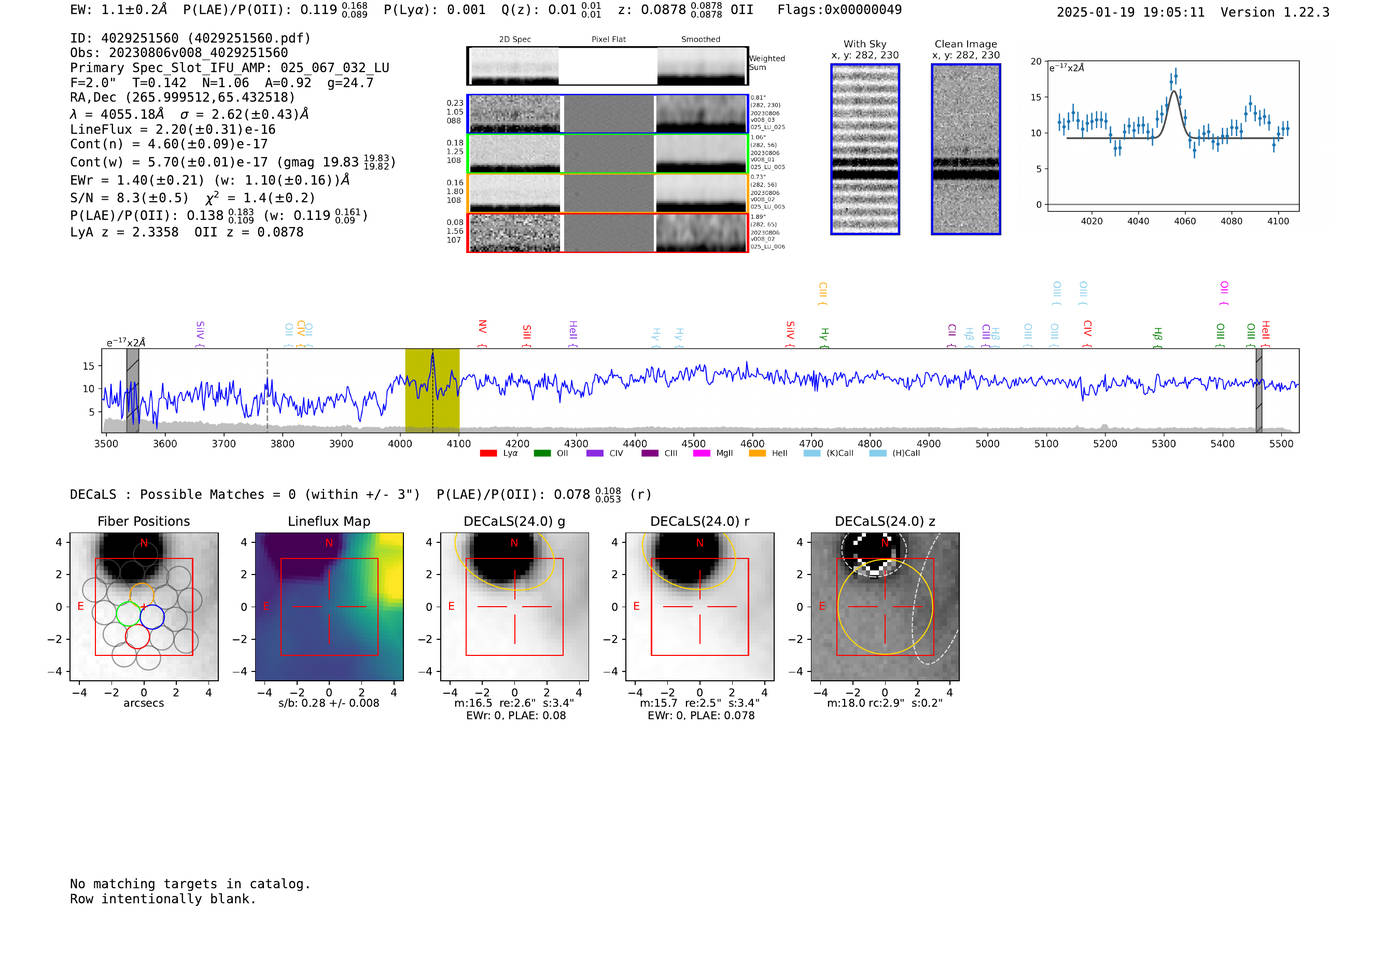Click the 'Obs: 20230806v008_4029251560' line
Screen dimensions: 1400x953
coord(179,53)
